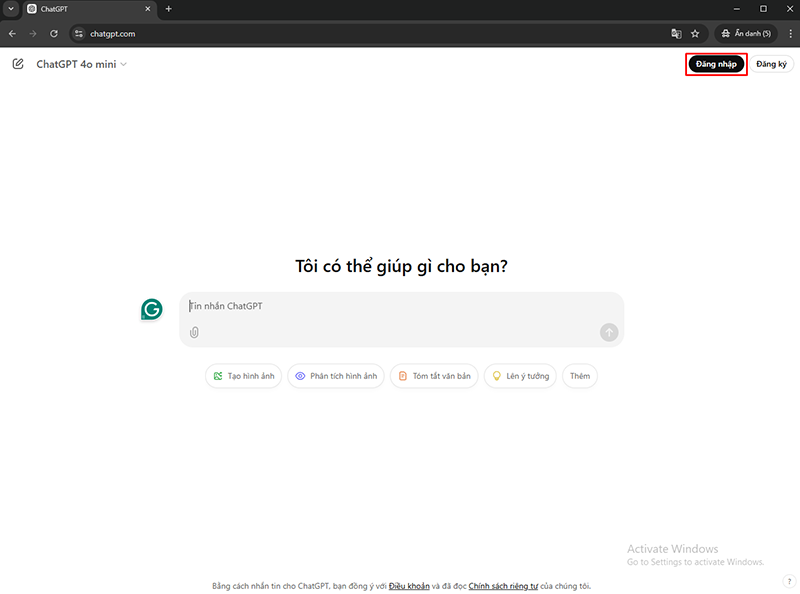
Task: Click the site information icon in address bar
Action: click(79, 34)
